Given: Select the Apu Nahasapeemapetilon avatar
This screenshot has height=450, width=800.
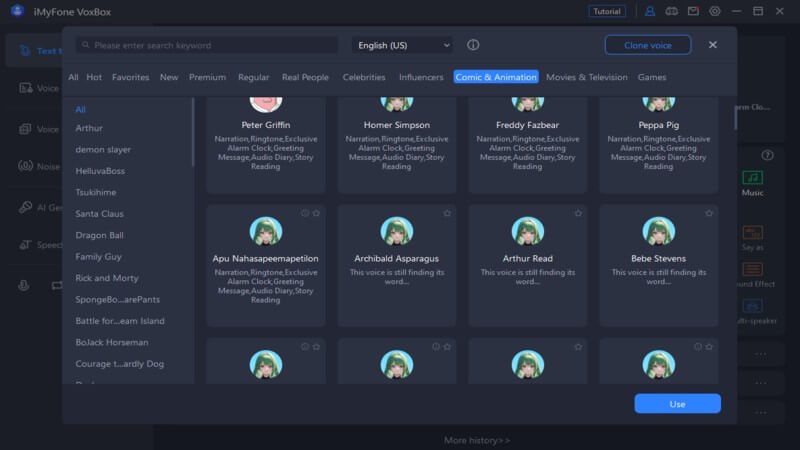Looking at the screenshot, I should (266, 231).
